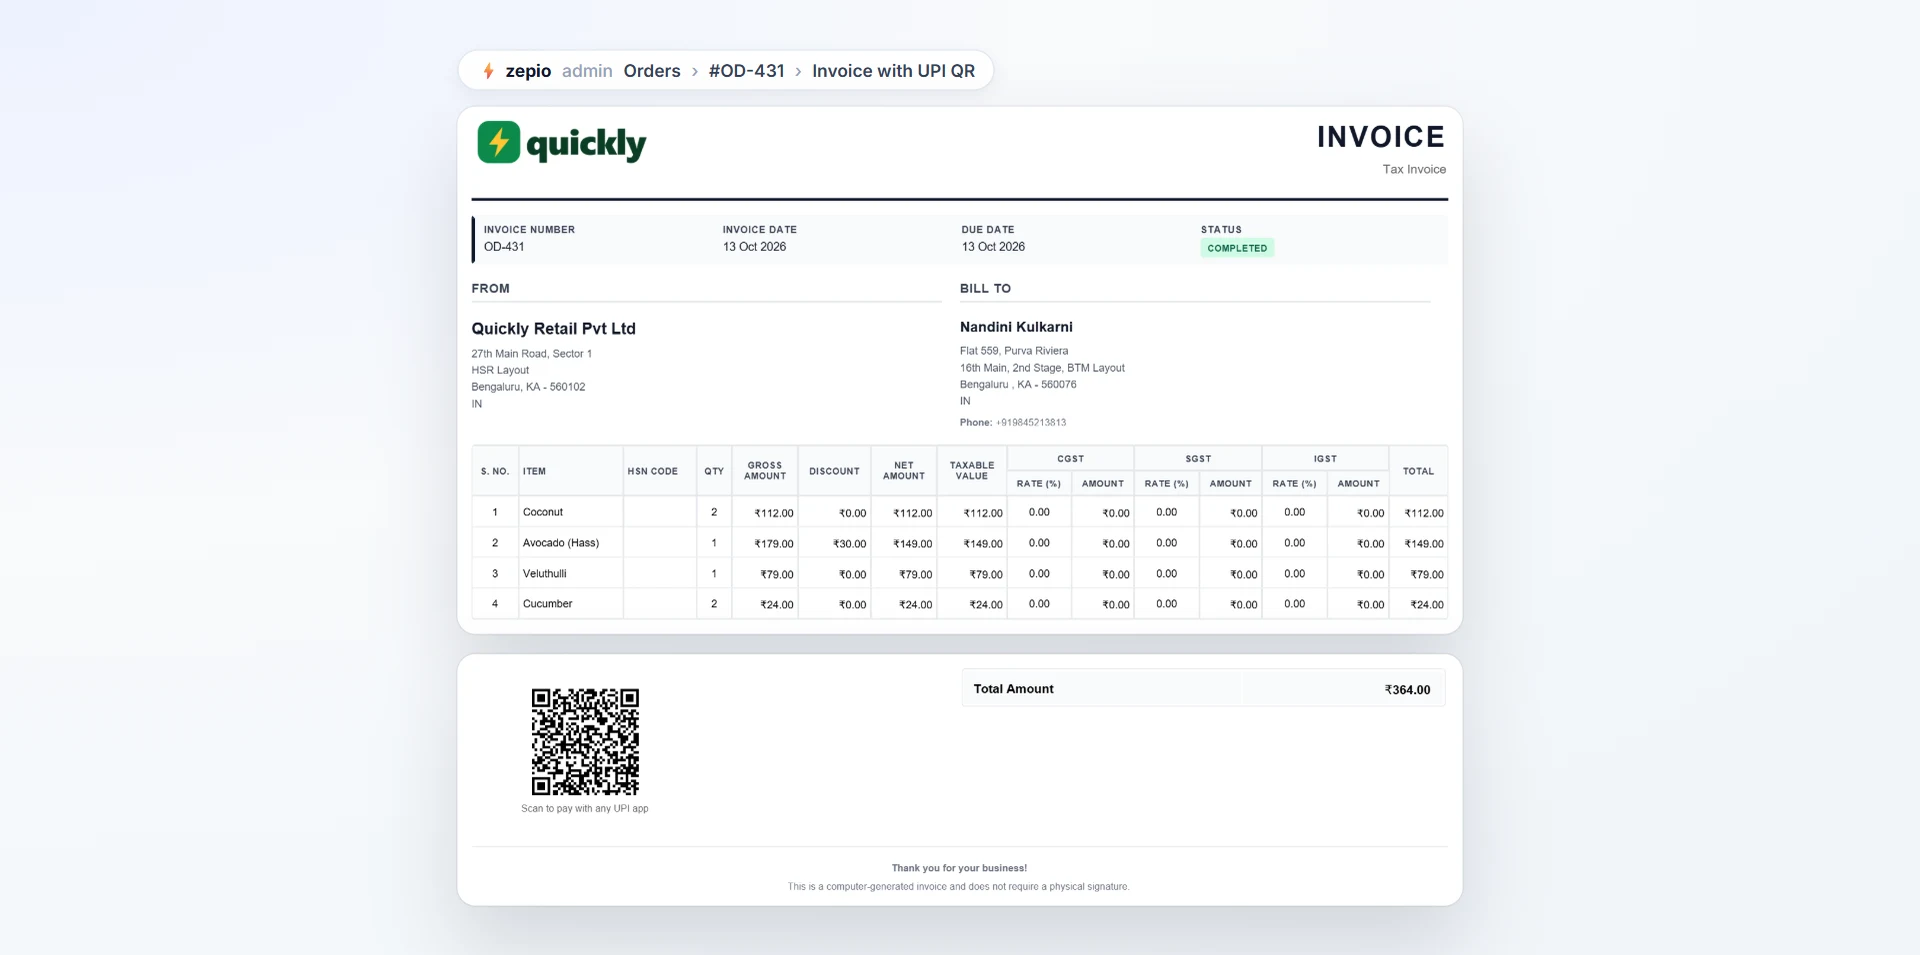Click the chevron after Orders breadcrumb
Image resolution: width=1920 pixels, height=955 pixels.
coord(695,71)
